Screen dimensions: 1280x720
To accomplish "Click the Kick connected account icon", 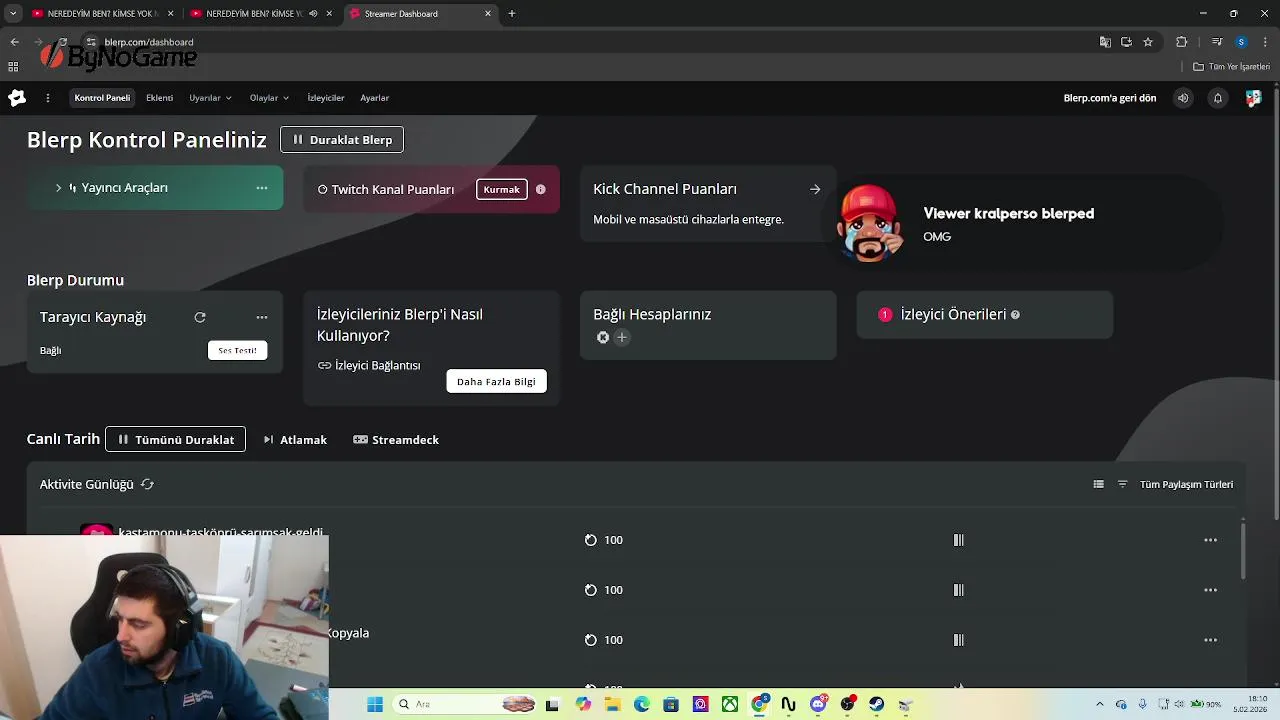I will click(603, 338).
